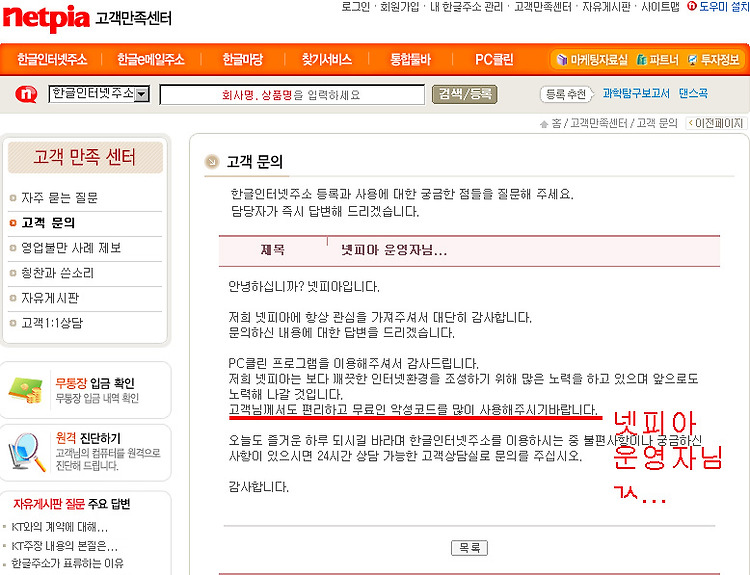
Task: Open 한글마당 main menu
Action: (x=243, y=59)
